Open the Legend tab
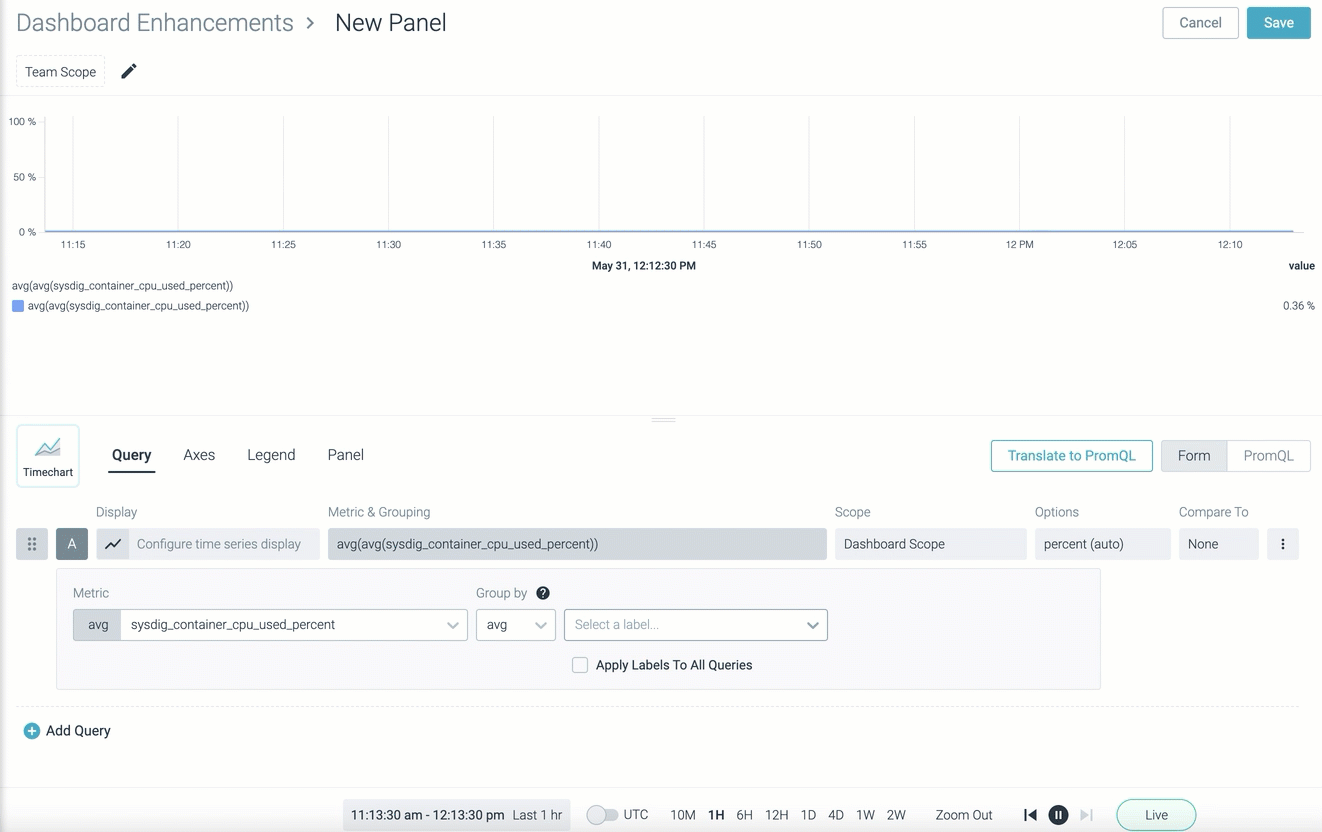This screenshot has height=832, width=1322. pos(271,455)
